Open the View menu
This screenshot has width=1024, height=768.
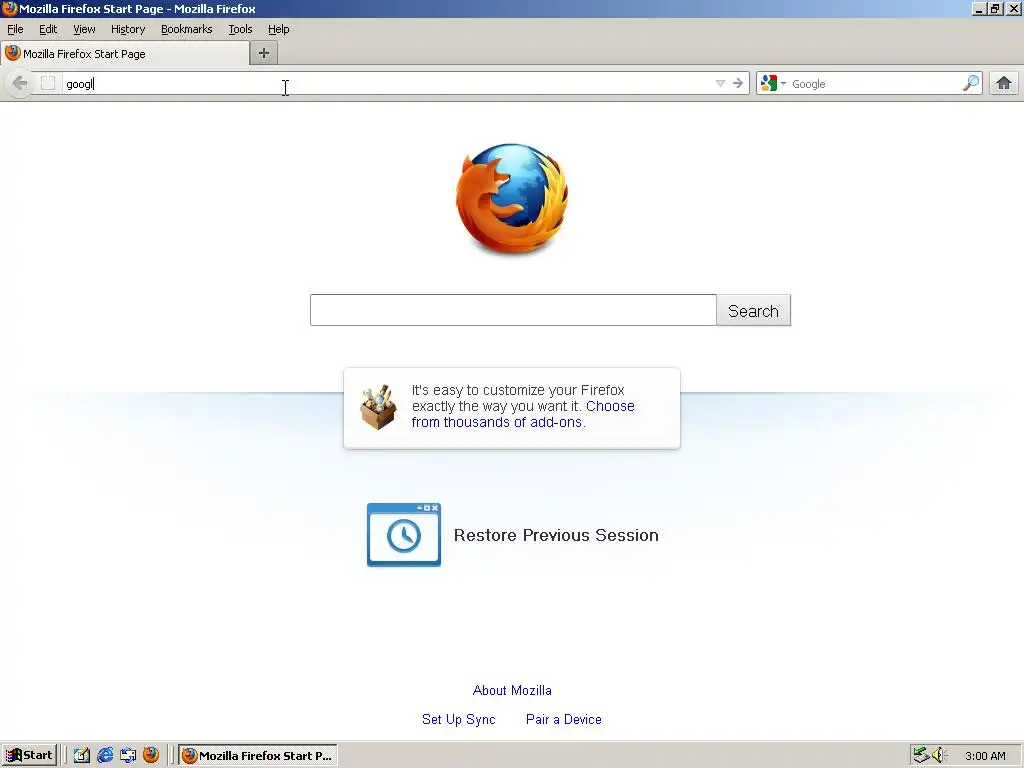point(84,29)
